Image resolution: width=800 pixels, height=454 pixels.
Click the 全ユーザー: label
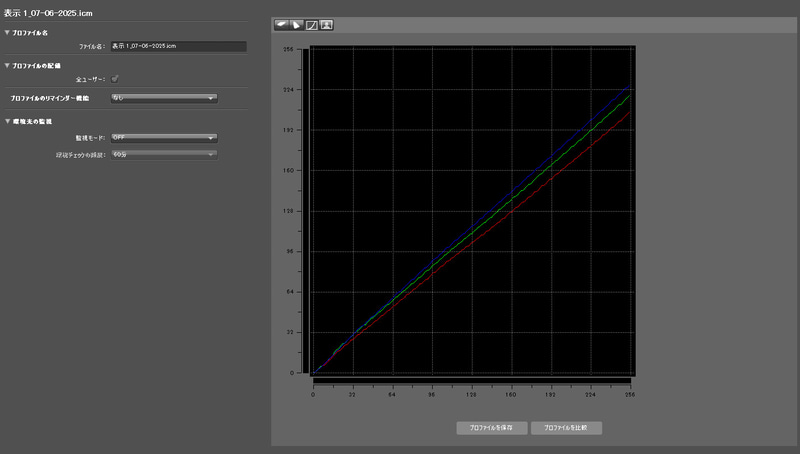(90, 80)
